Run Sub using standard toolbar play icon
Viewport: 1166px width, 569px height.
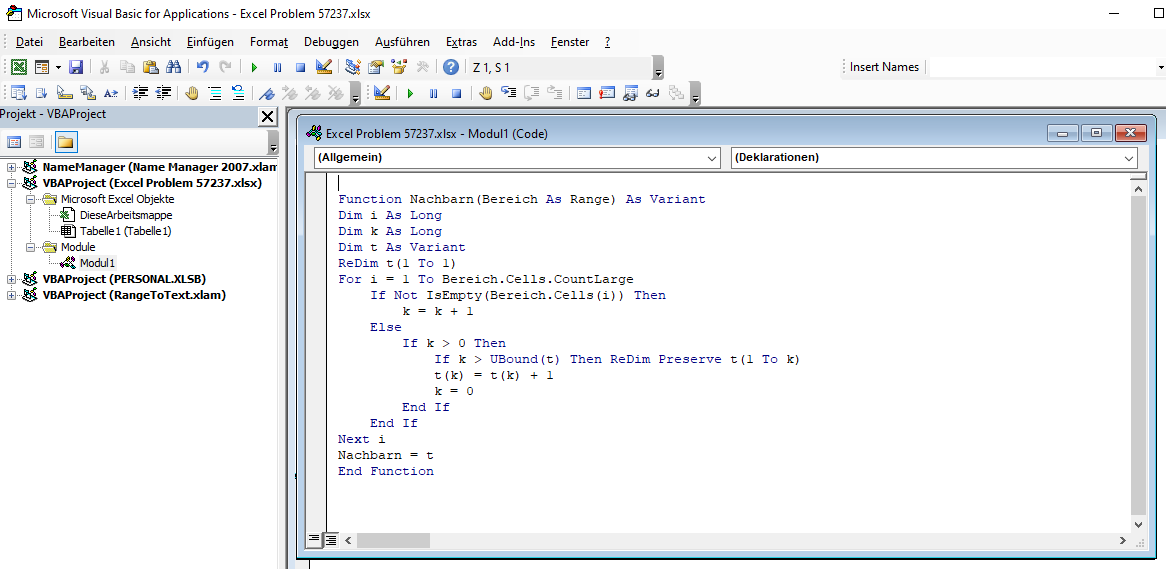(x=254, y=68)
